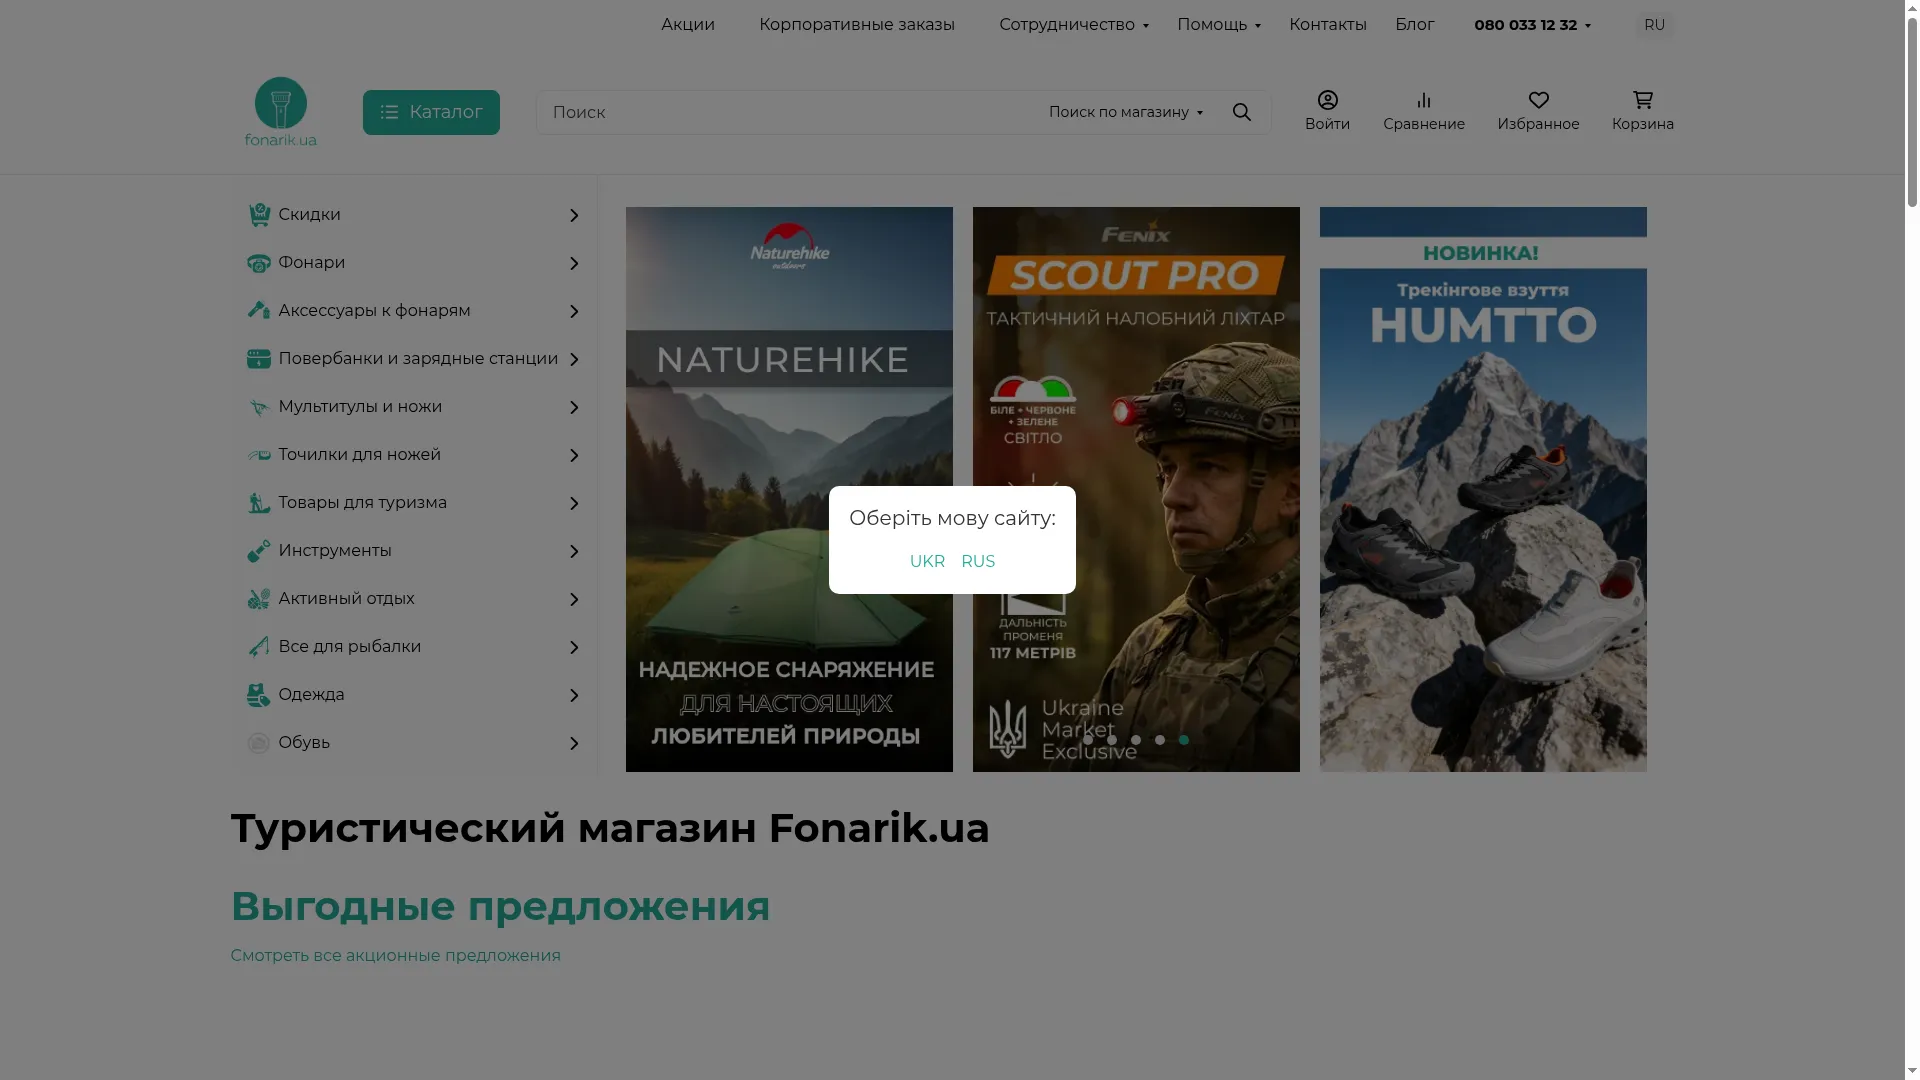Viewport: 1920px width, 1080px height.
Task: Toggle the RU language switcher
Action: click(1655, 25)
